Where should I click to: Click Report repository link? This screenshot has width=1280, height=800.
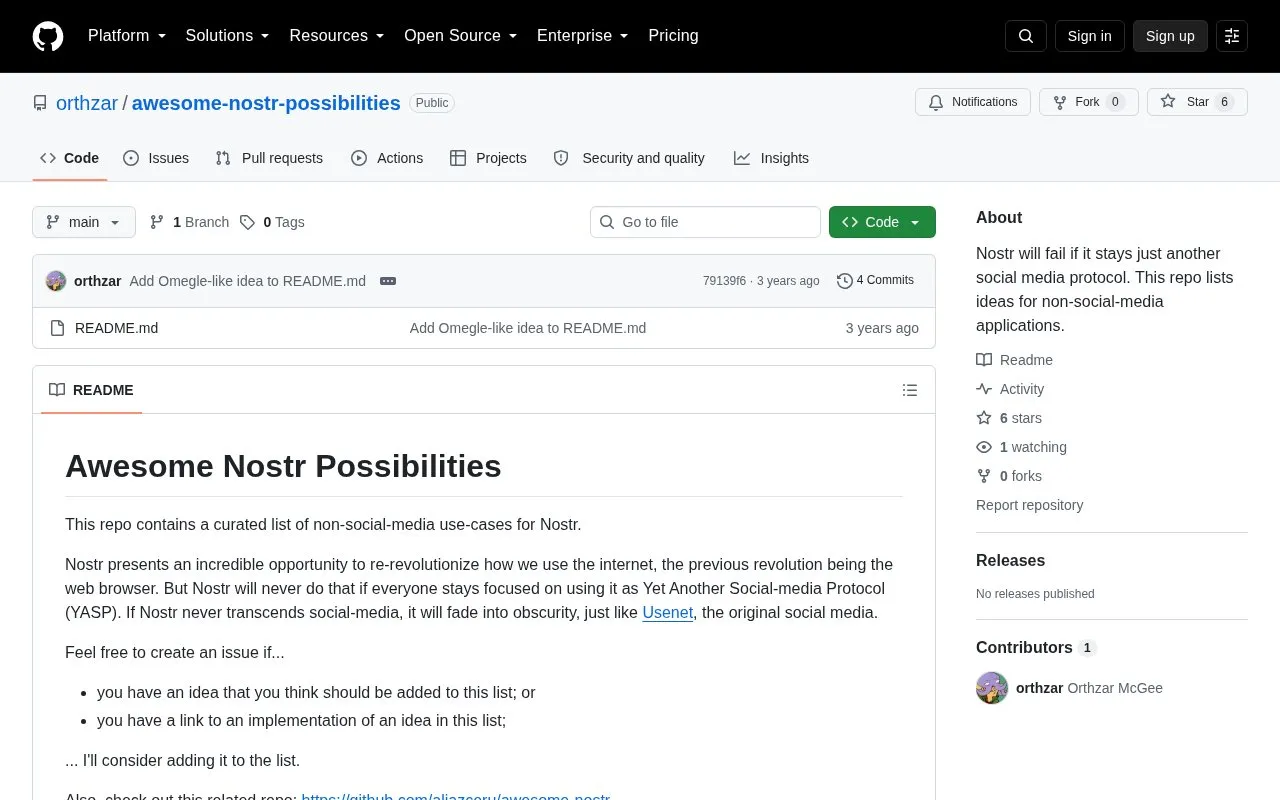[x=1029, y=505]
